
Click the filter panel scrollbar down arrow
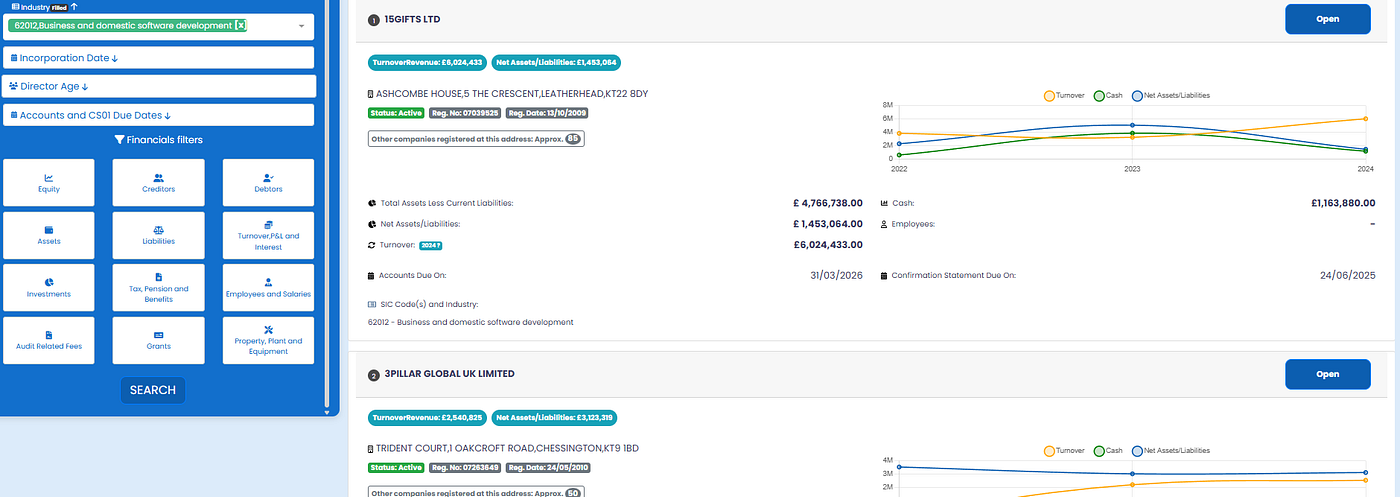coord(327,411)
